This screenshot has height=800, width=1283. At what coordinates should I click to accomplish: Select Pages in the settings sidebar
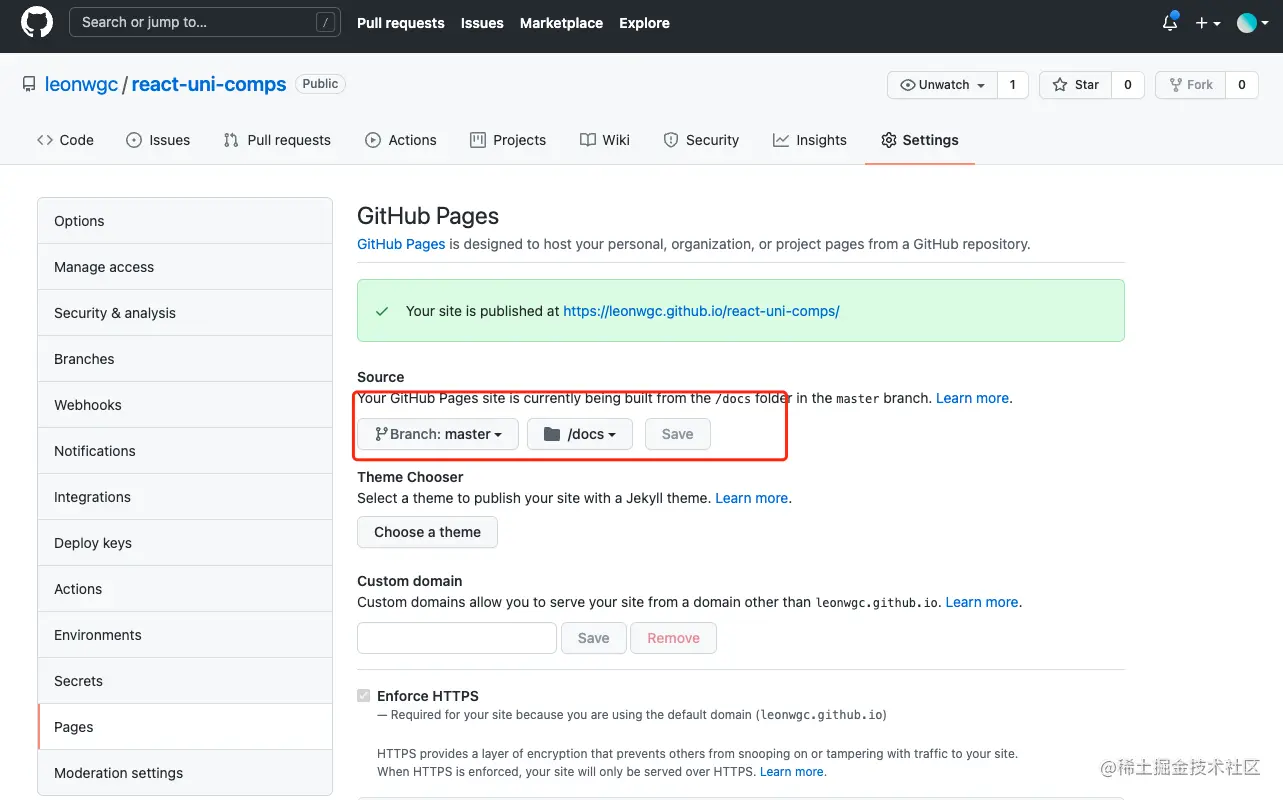[73, 726]
